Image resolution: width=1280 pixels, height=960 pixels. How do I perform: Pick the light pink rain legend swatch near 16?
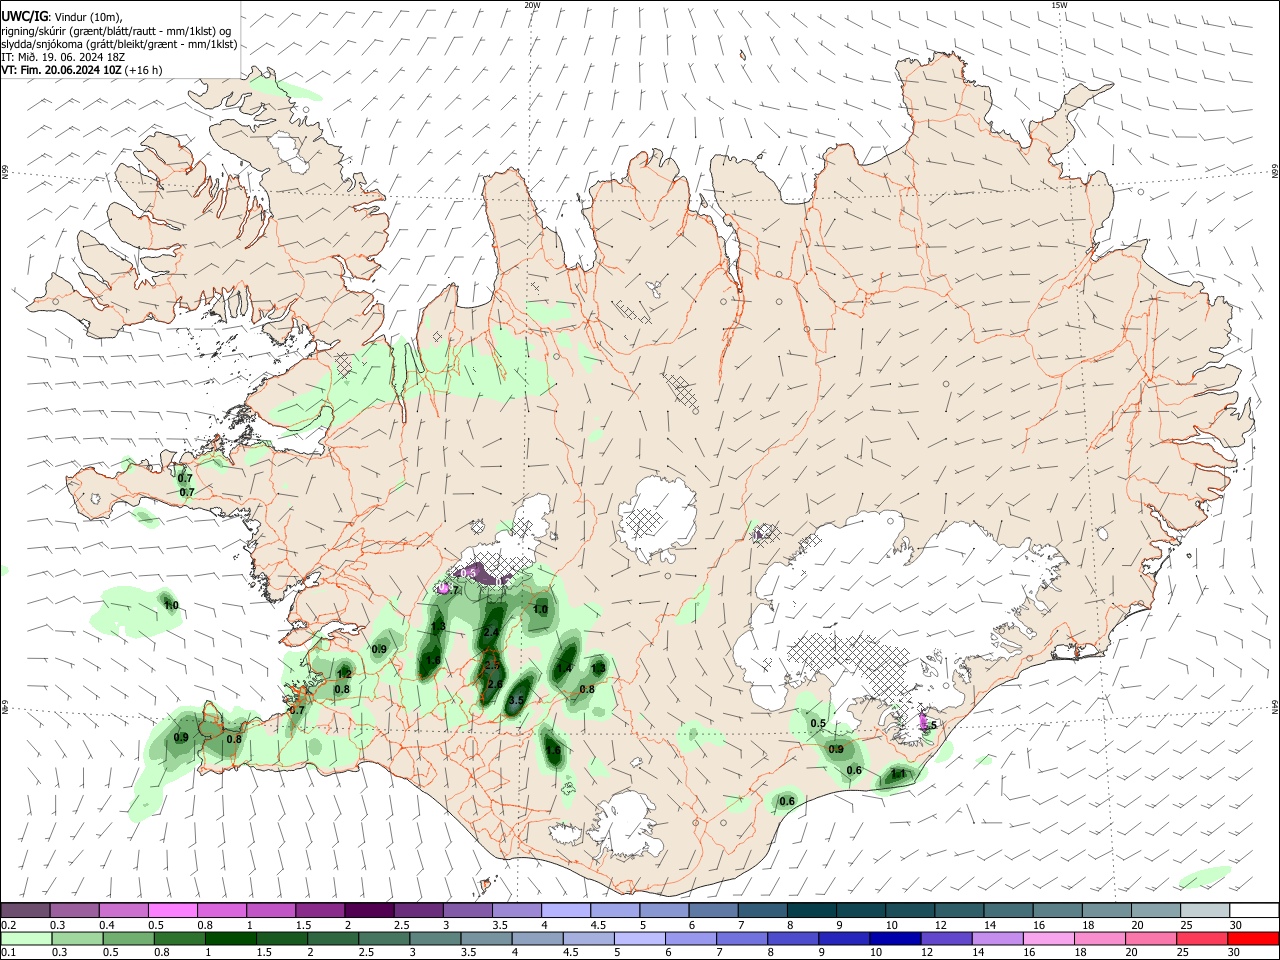click(x=1048, y=938)
